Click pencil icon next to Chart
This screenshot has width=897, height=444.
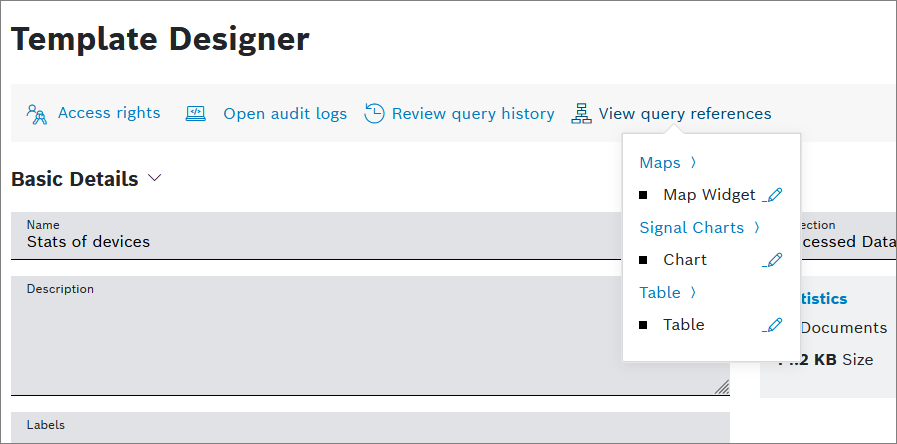click(x=772, y=260)
